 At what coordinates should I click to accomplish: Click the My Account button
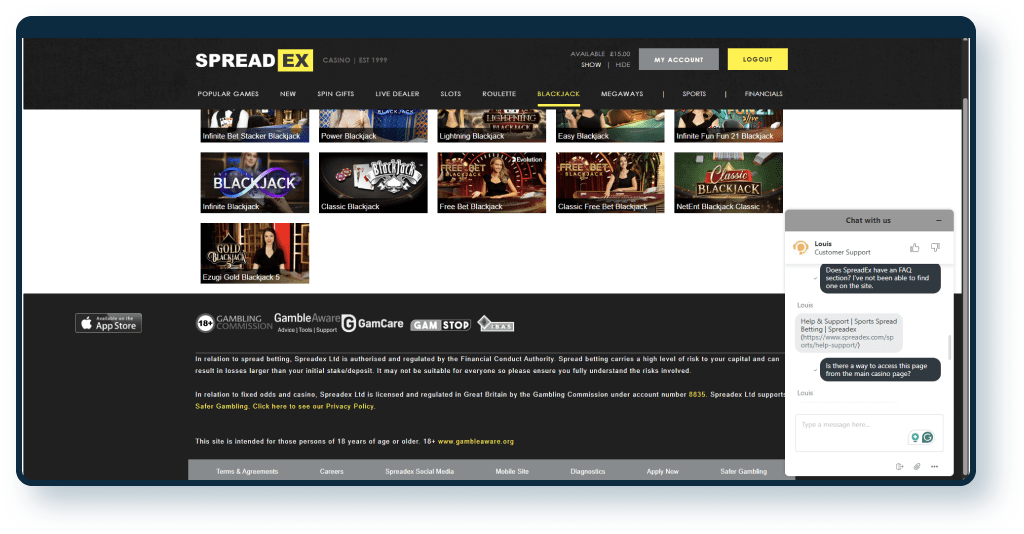click(679, 59)
